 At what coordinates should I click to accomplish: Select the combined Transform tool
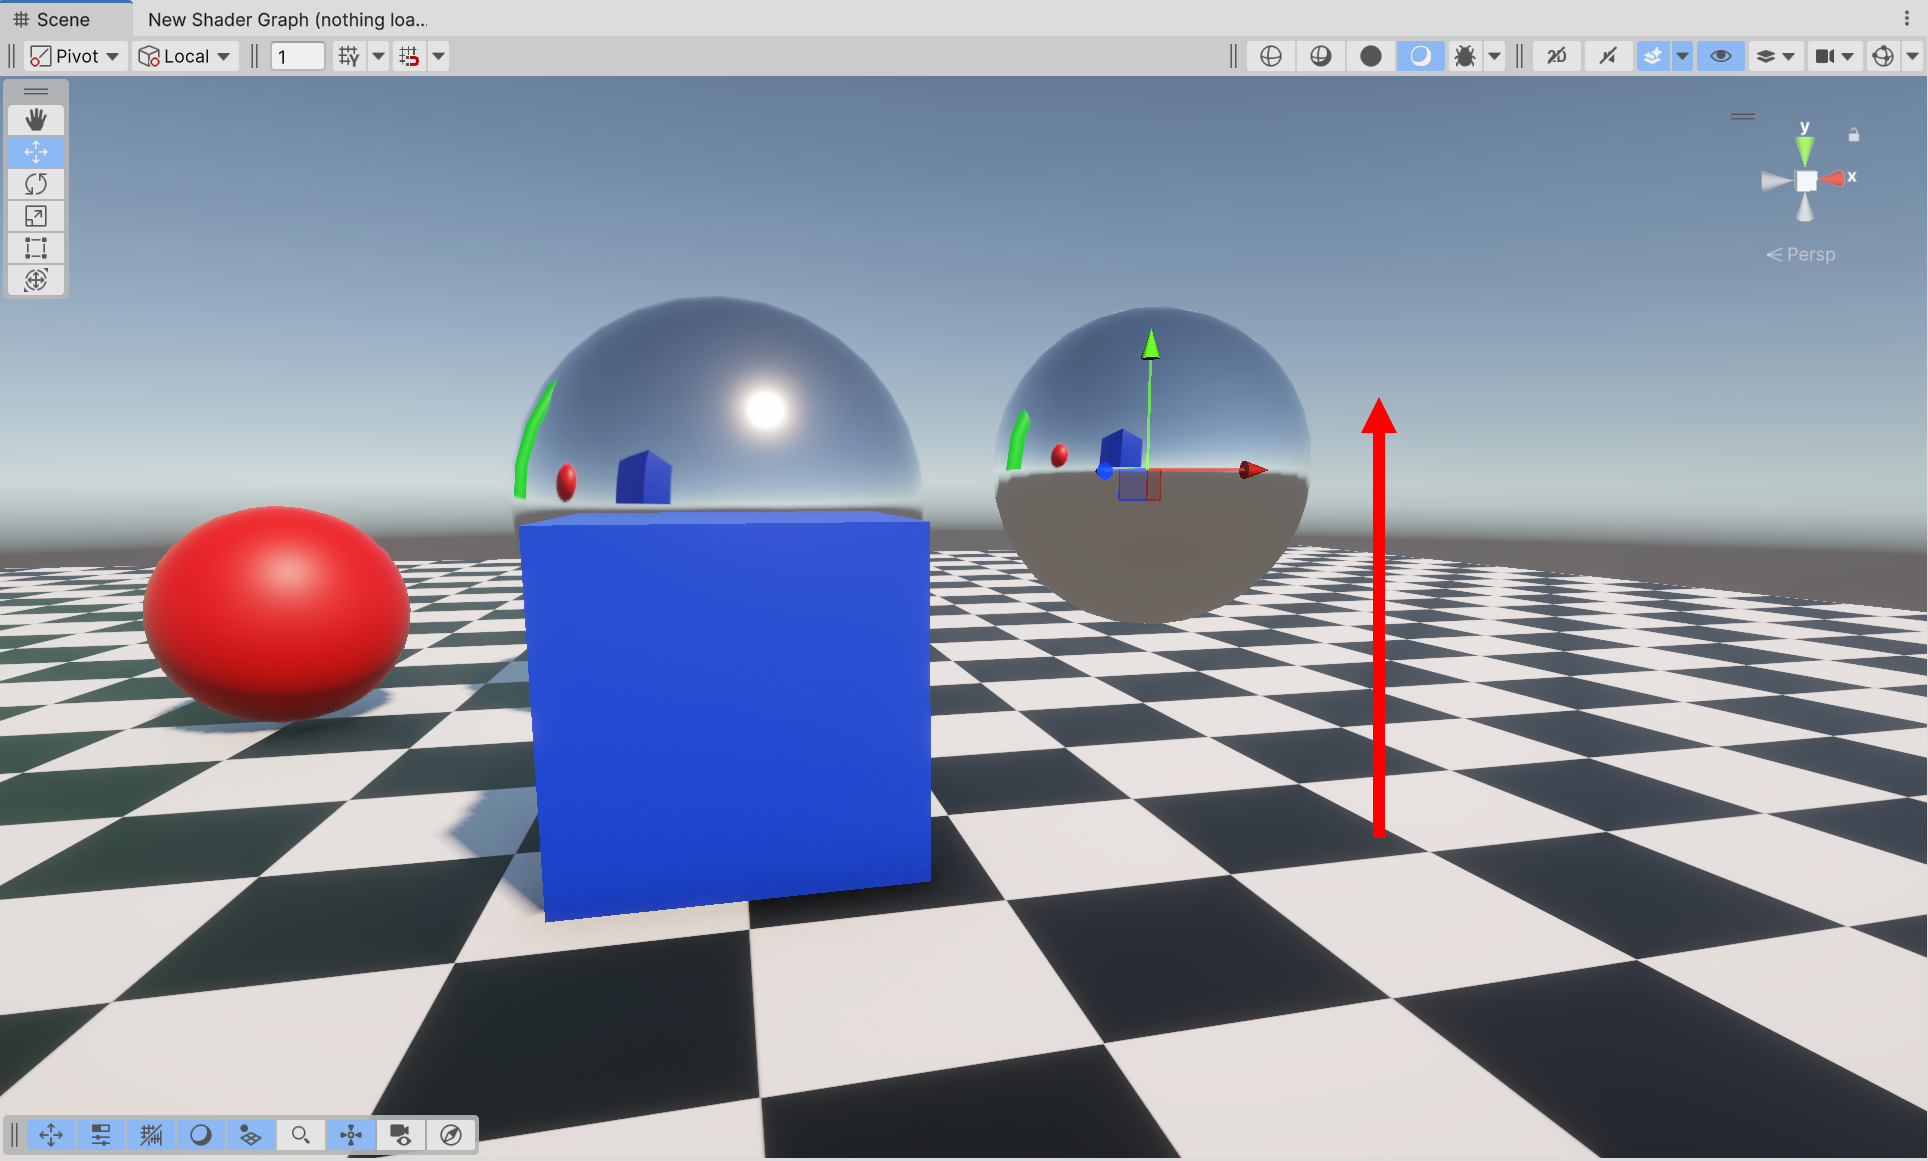36,280
